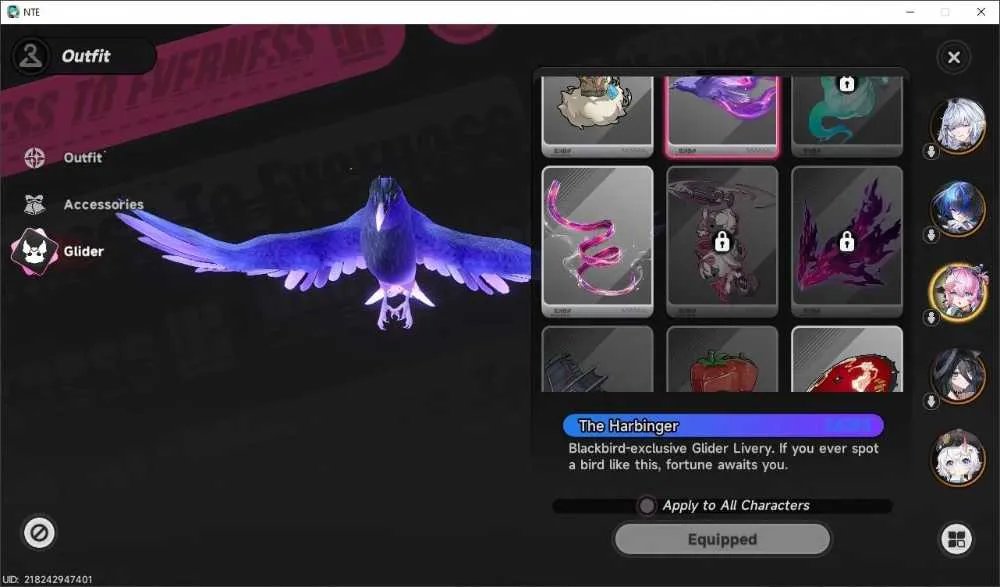This screenshot has height=587, width=1000.
Task: Choose the highlighted purple bird glider thumbnail
Action: [722, 116]
